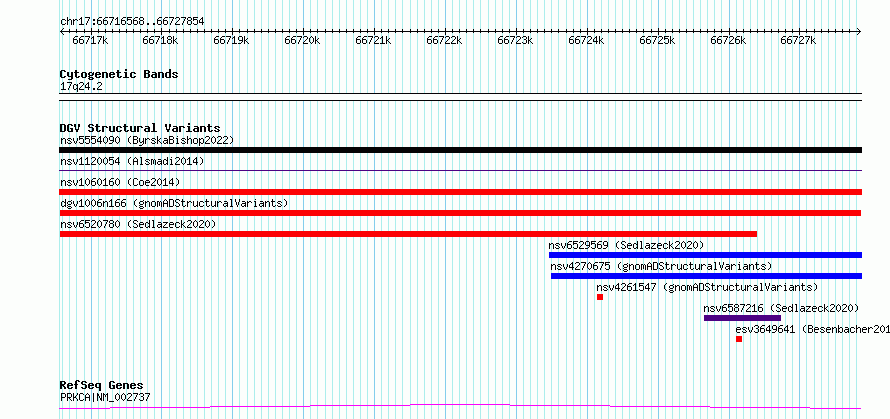Viewport: 890px width, 419px height.
Task: Open the nsv4270675 (gnomADStructuralVariants) label
Action: click(661, 266)
